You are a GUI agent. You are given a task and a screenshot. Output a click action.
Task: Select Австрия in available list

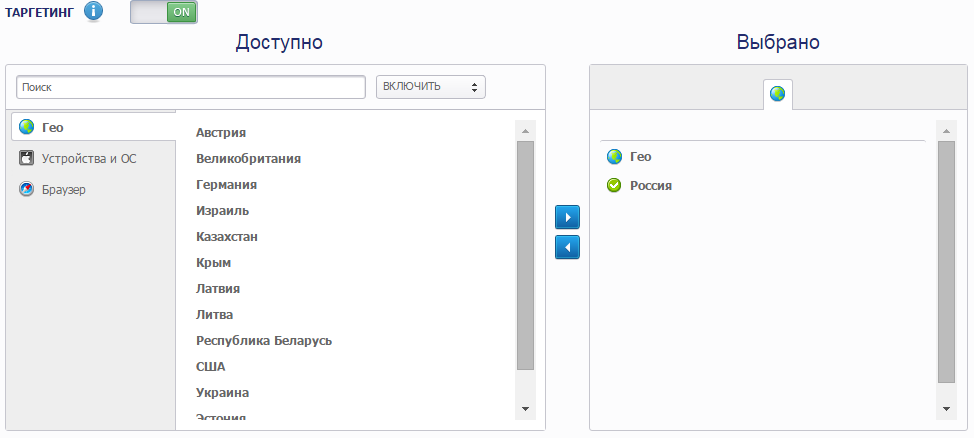click(221, 132)
